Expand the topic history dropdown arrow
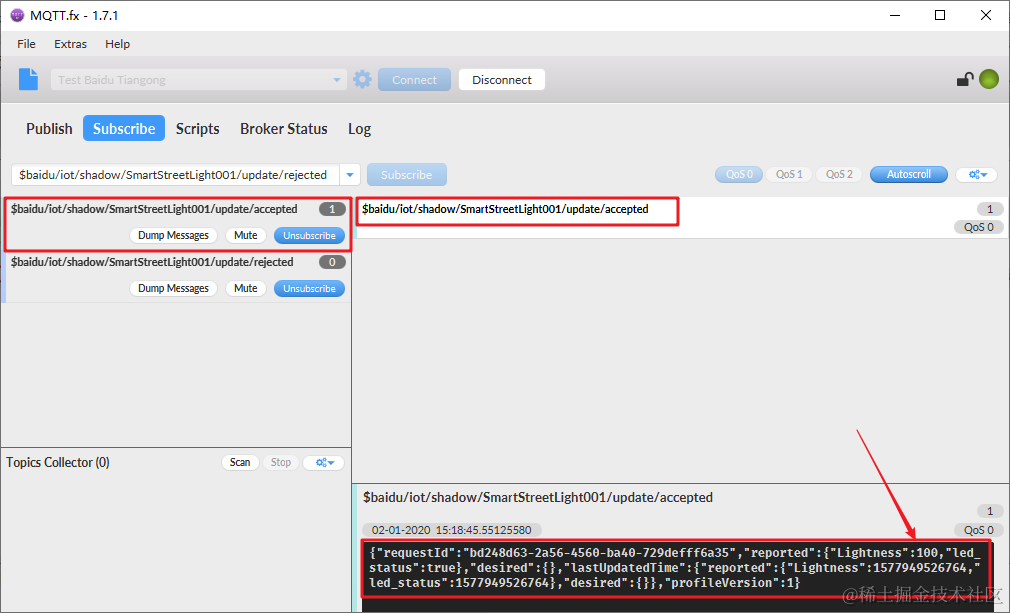1010x613 pixels. 350,174
